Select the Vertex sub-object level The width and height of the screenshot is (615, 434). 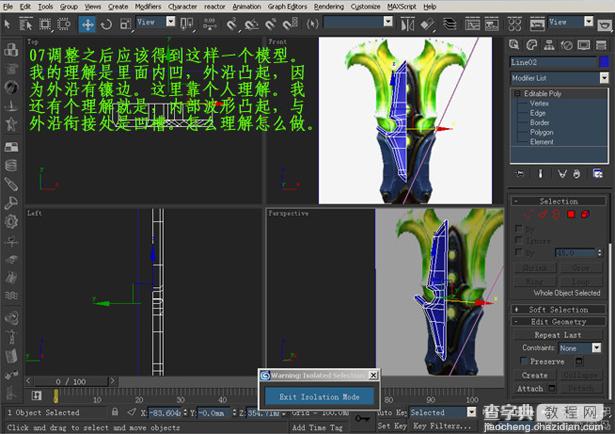pos(539,103)
